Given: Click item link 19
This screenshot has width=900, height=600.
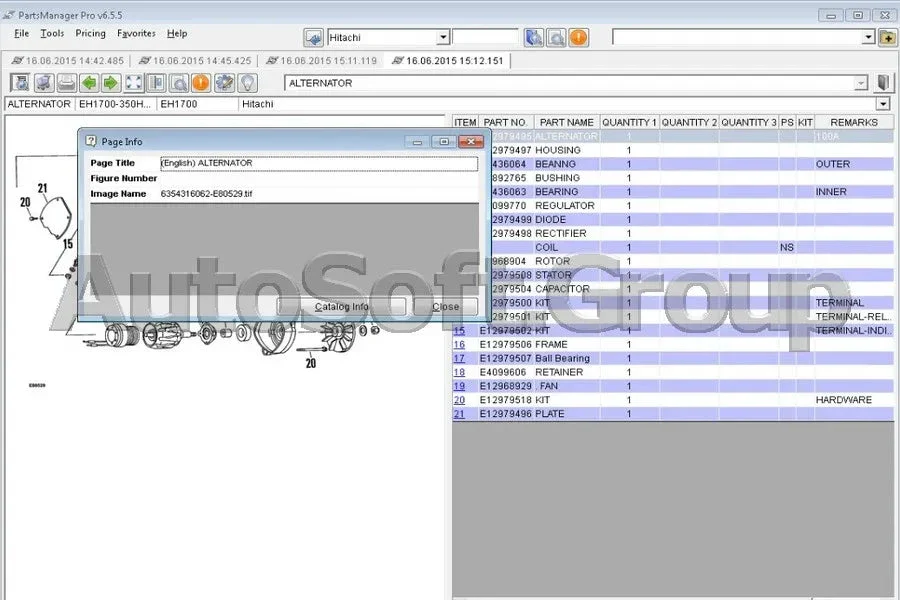Looking at the screenshot, I should (459, 386).
